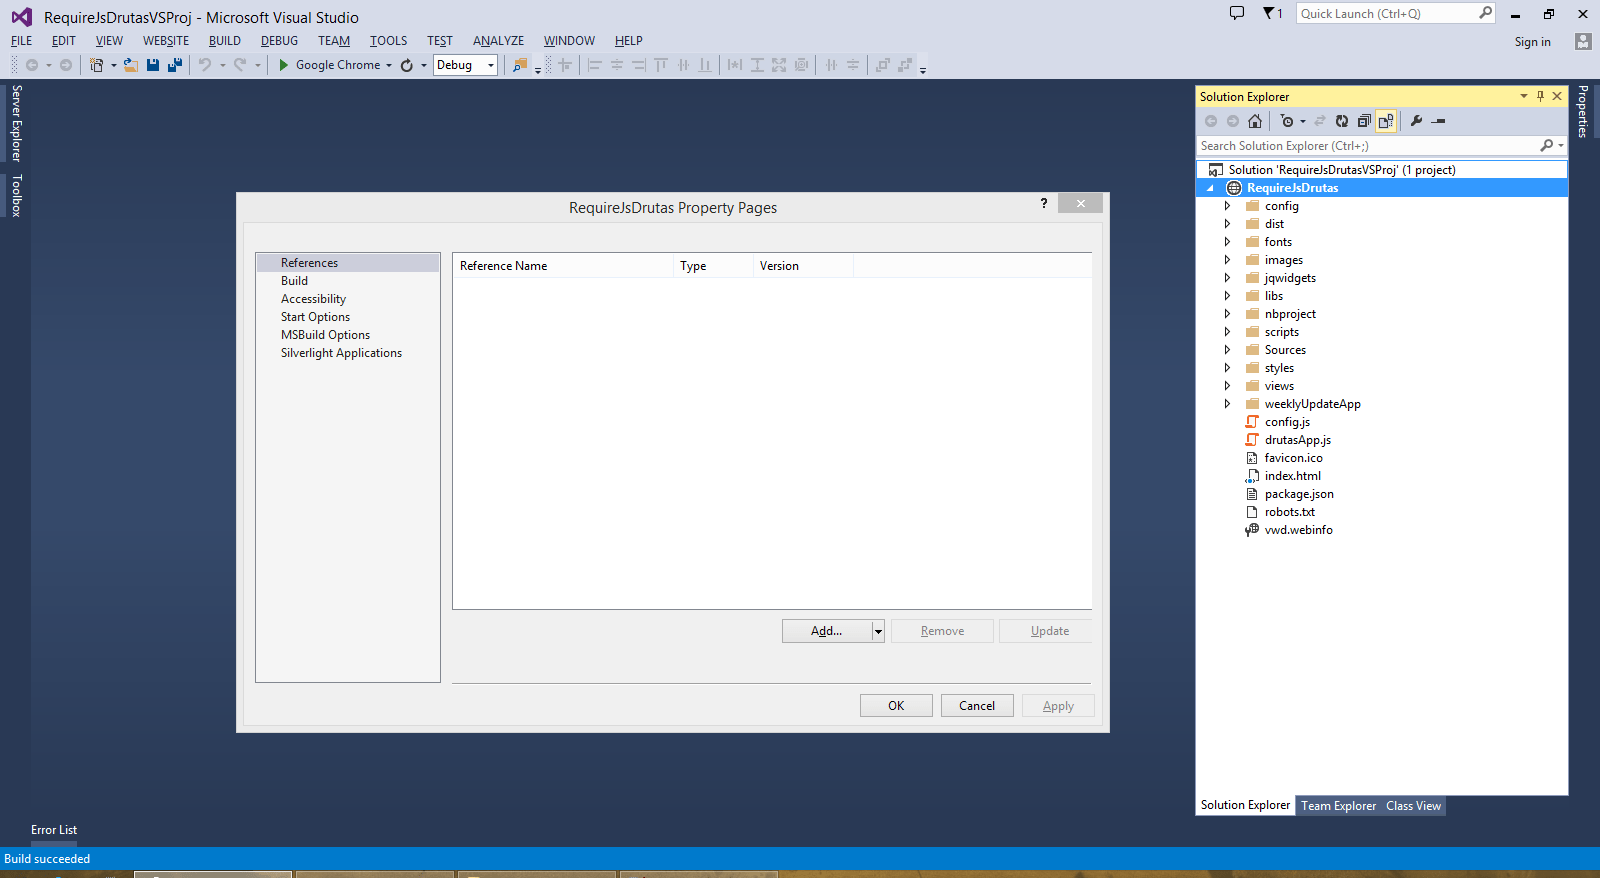Expand the config folder
Screen dimensions: 1600x878
click(x=1227, y=206)
